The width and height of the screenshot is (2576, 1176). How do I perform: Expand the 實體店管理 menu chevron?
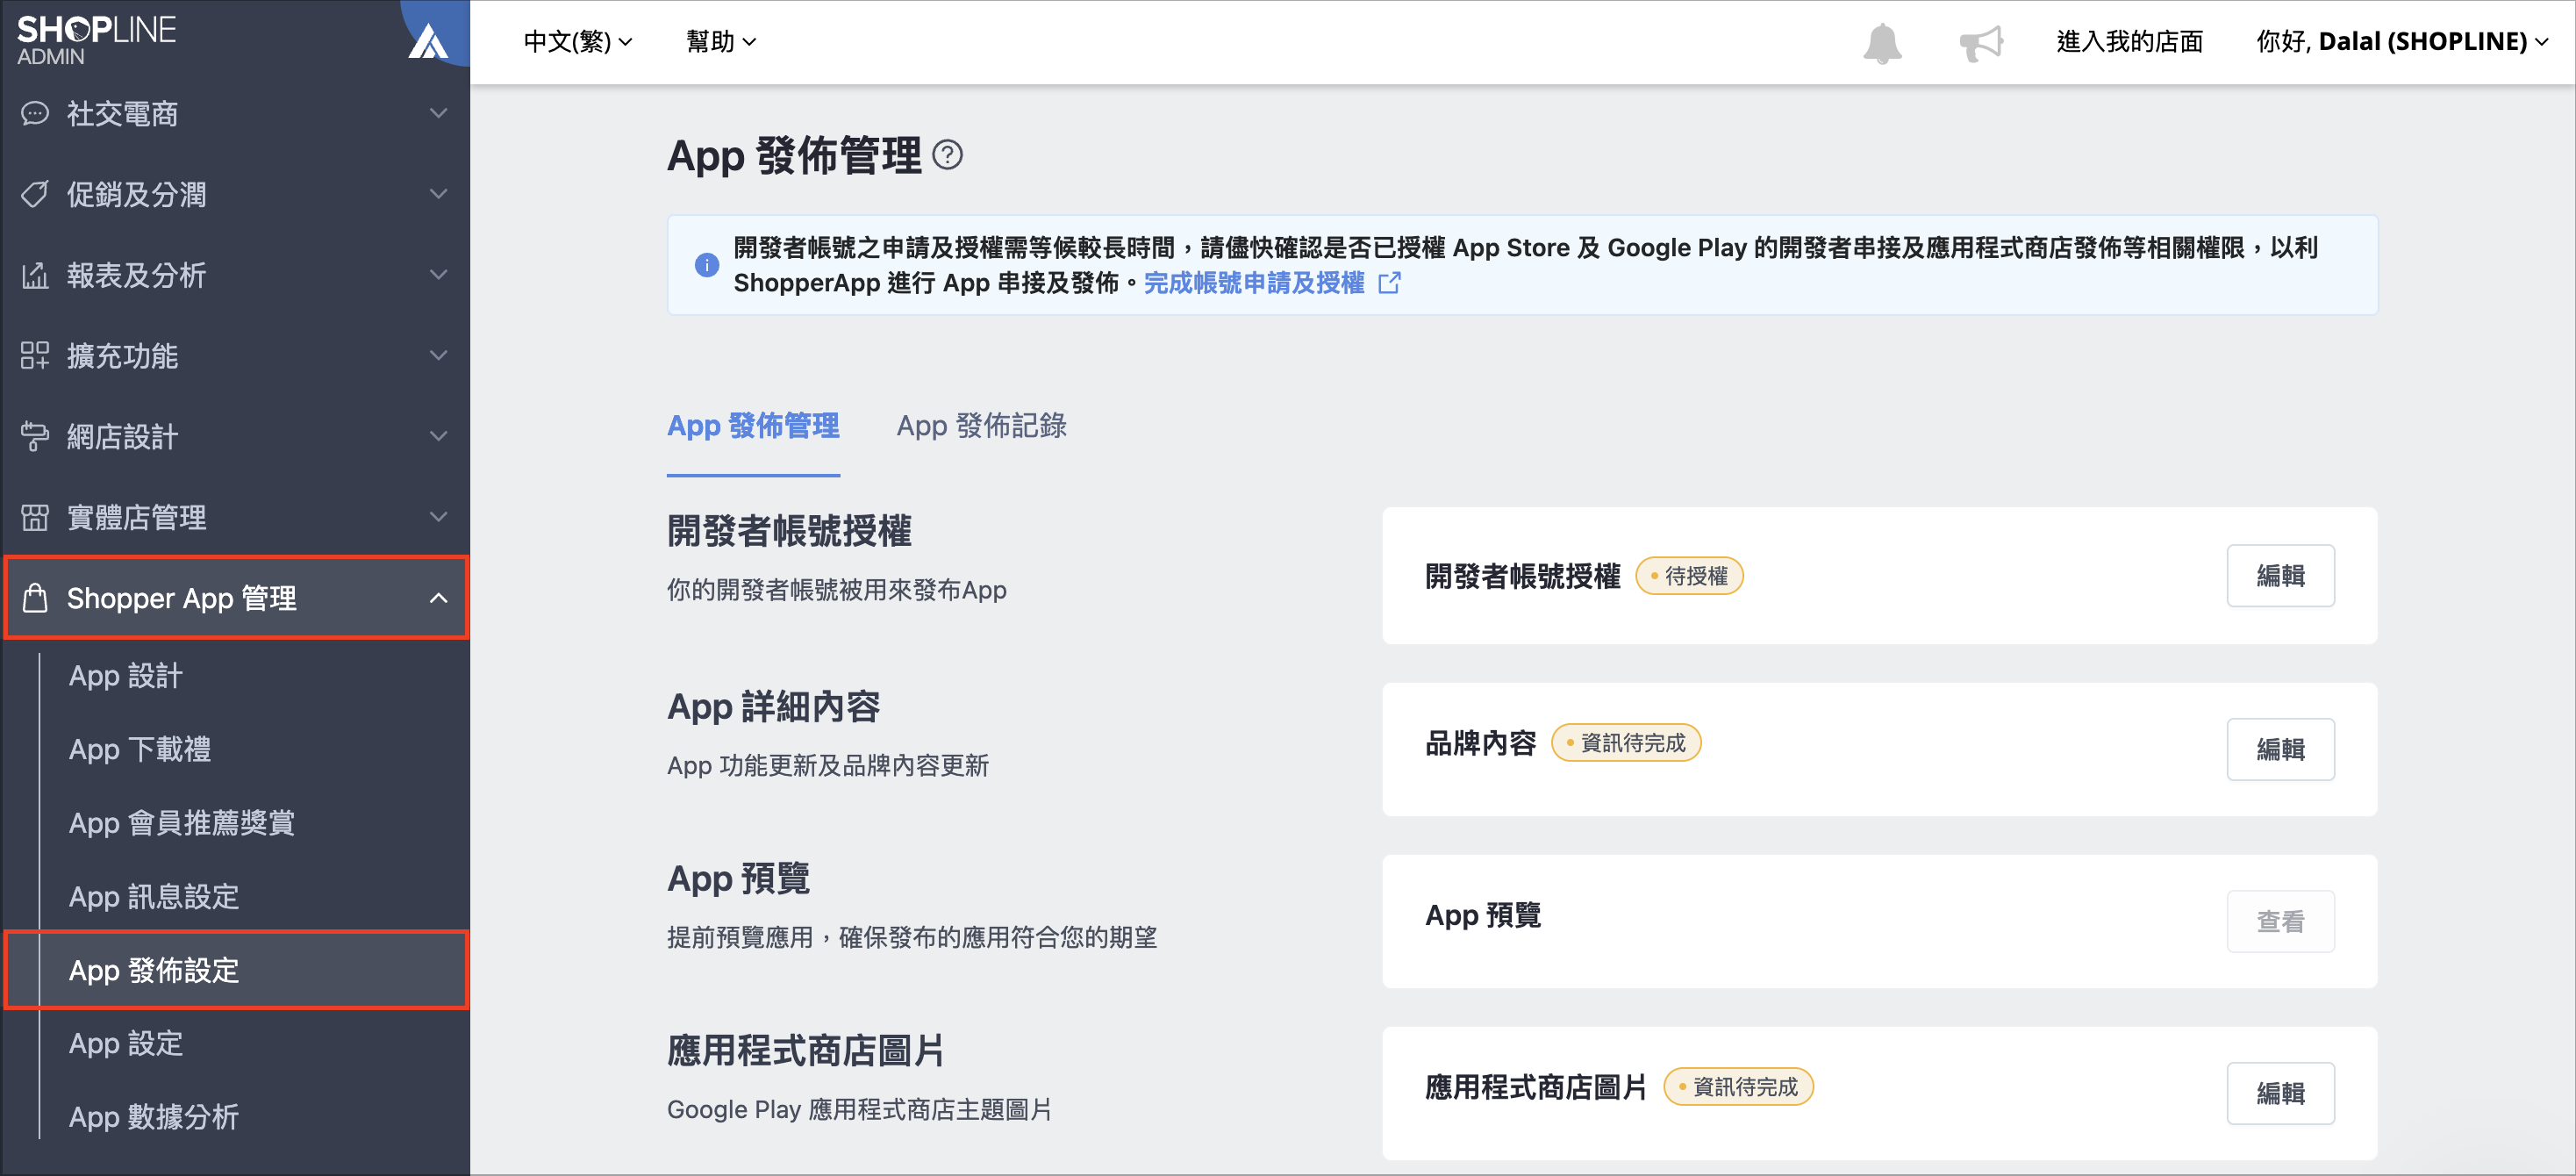tap(438, 517)
